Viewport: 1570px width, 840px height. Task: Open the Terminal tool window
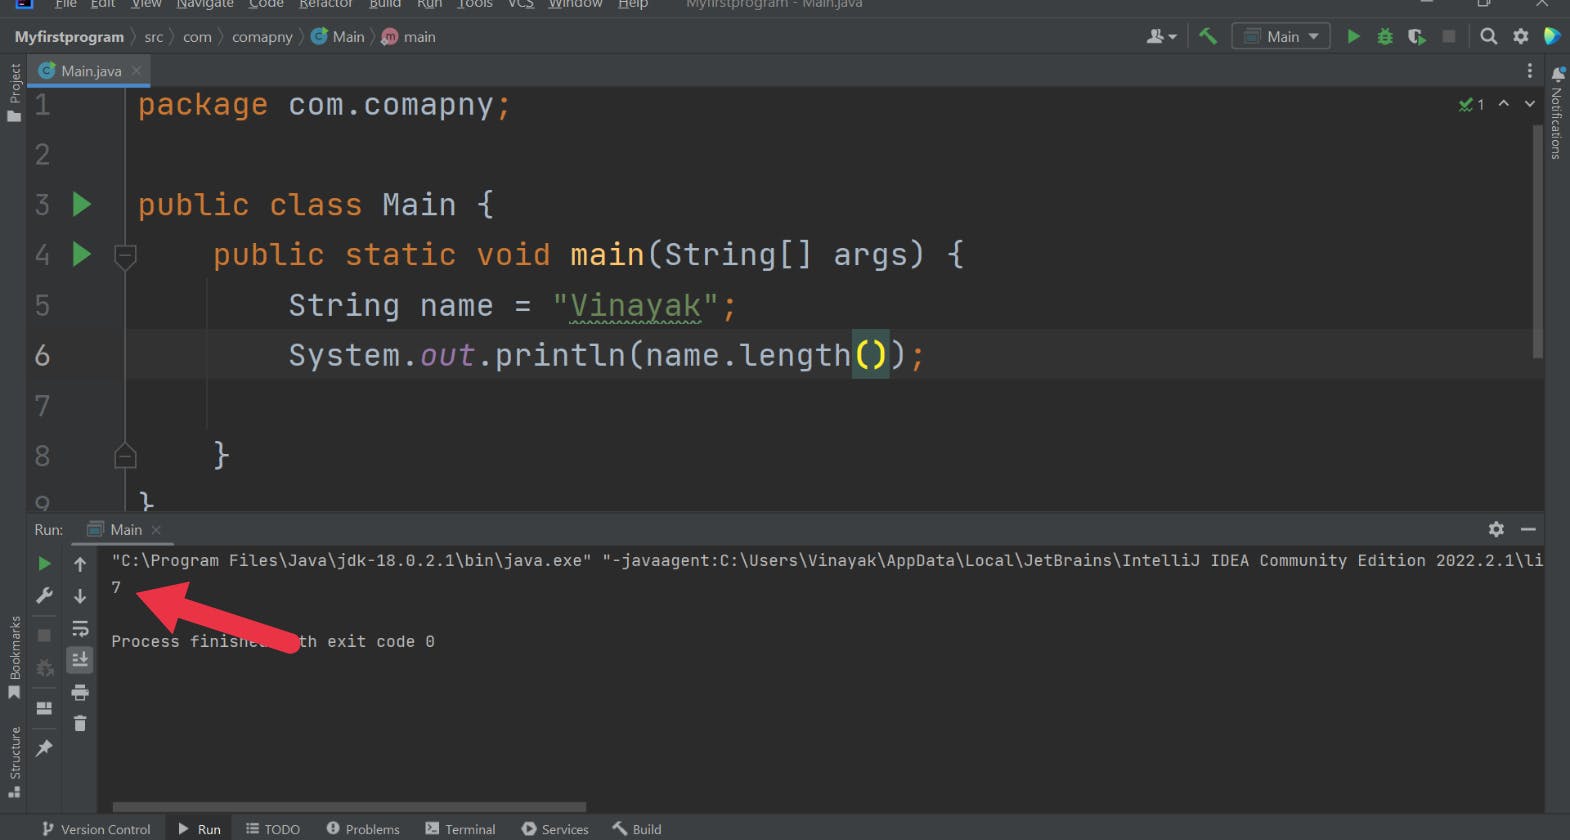pyautogui.click(x=460, y=829)
